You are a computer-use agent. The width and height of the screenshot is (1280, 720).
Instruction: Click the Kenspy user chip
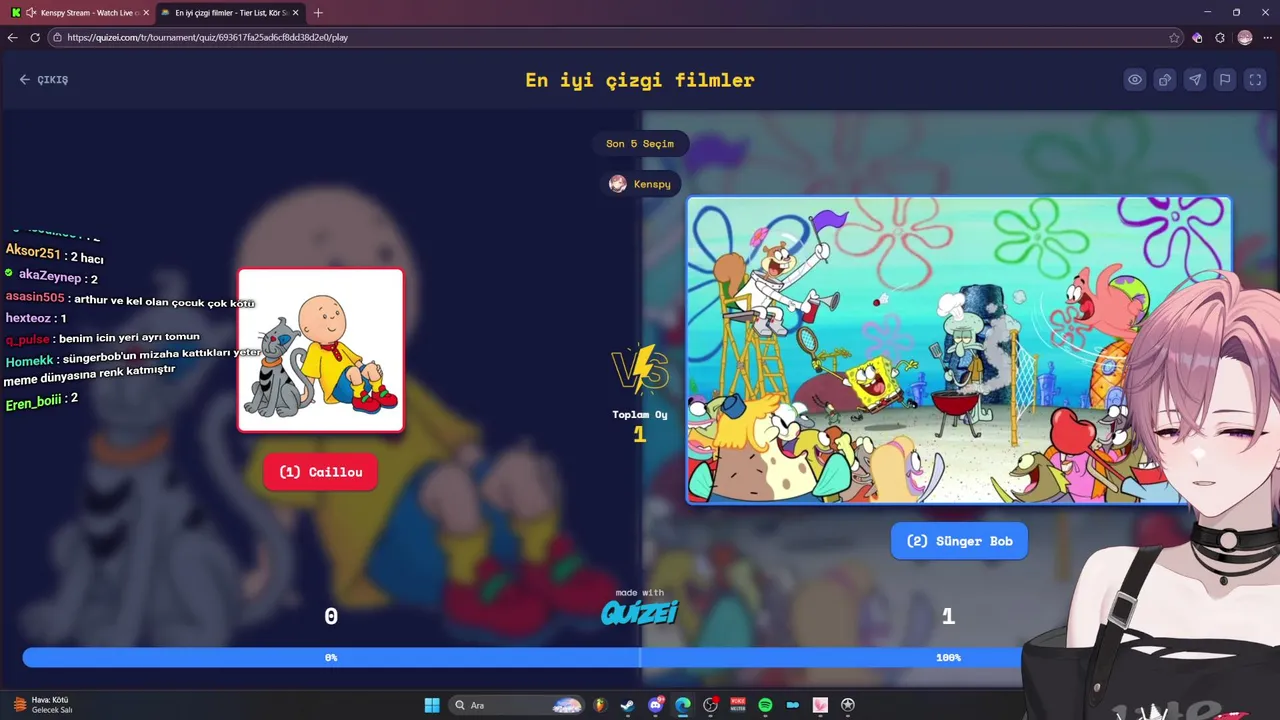click(641, 184)
